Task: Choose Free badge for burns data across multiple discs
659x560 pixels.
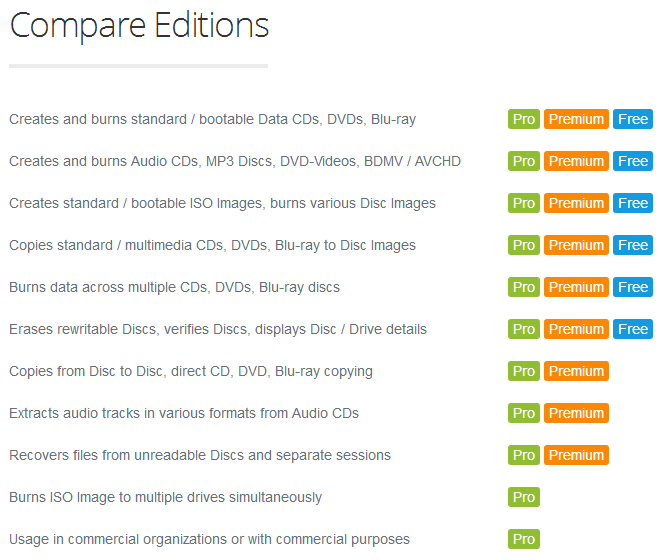Action: (633, 287)
